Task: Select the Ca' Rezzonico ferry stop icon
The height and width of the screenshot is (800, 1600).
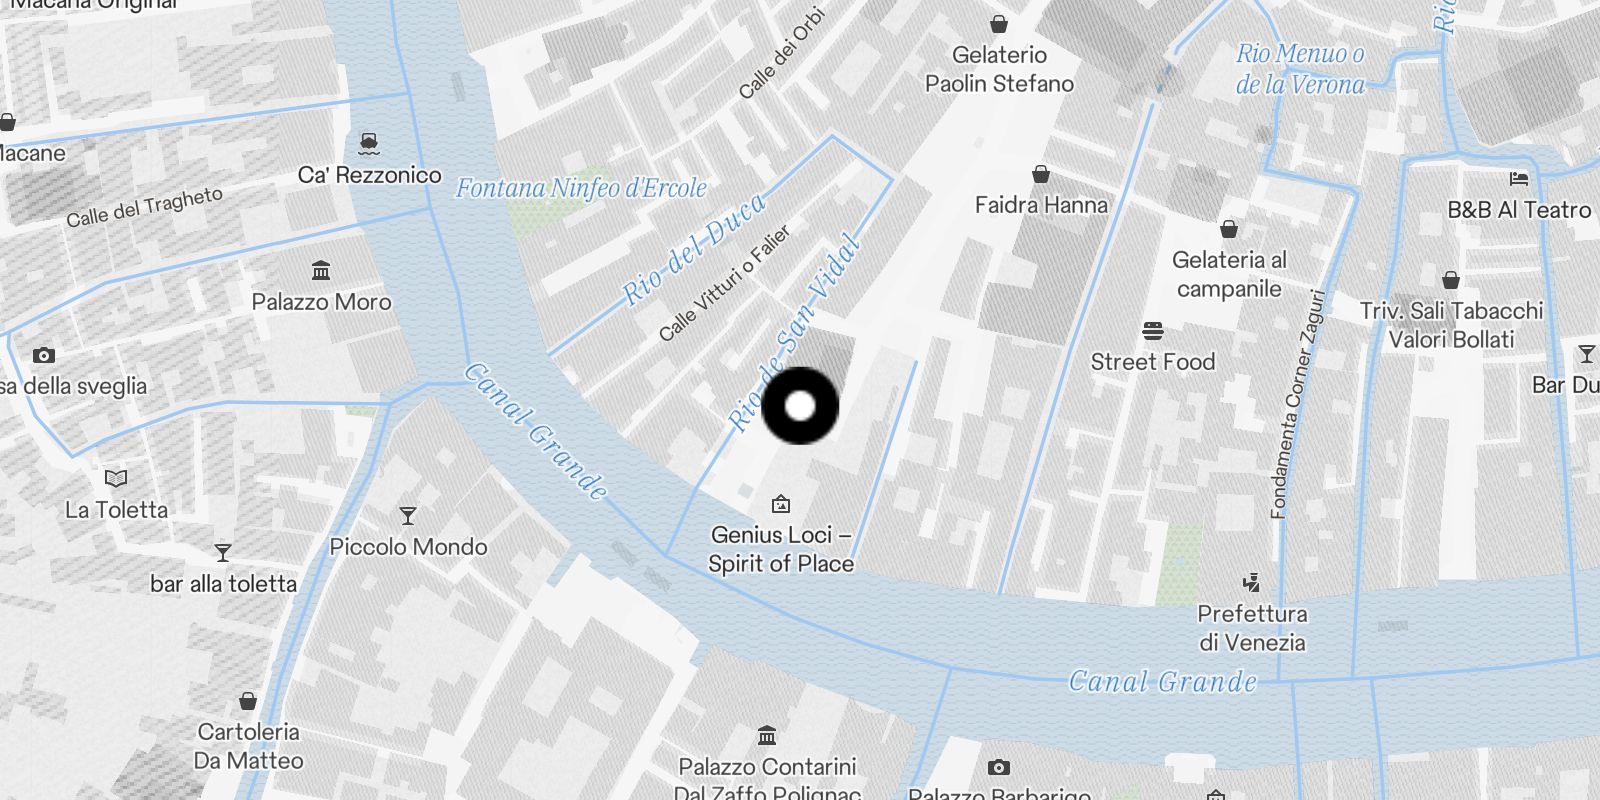Action: (369, 143)
